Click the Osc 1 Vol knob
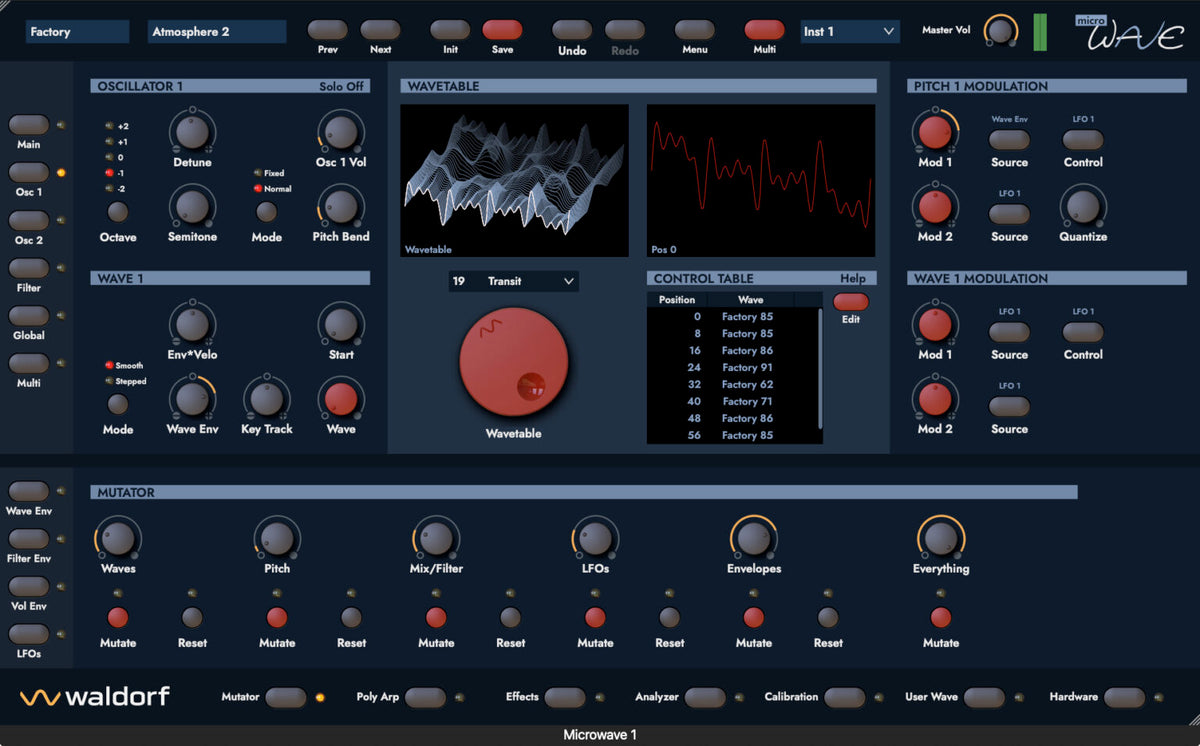 point(341,131)
